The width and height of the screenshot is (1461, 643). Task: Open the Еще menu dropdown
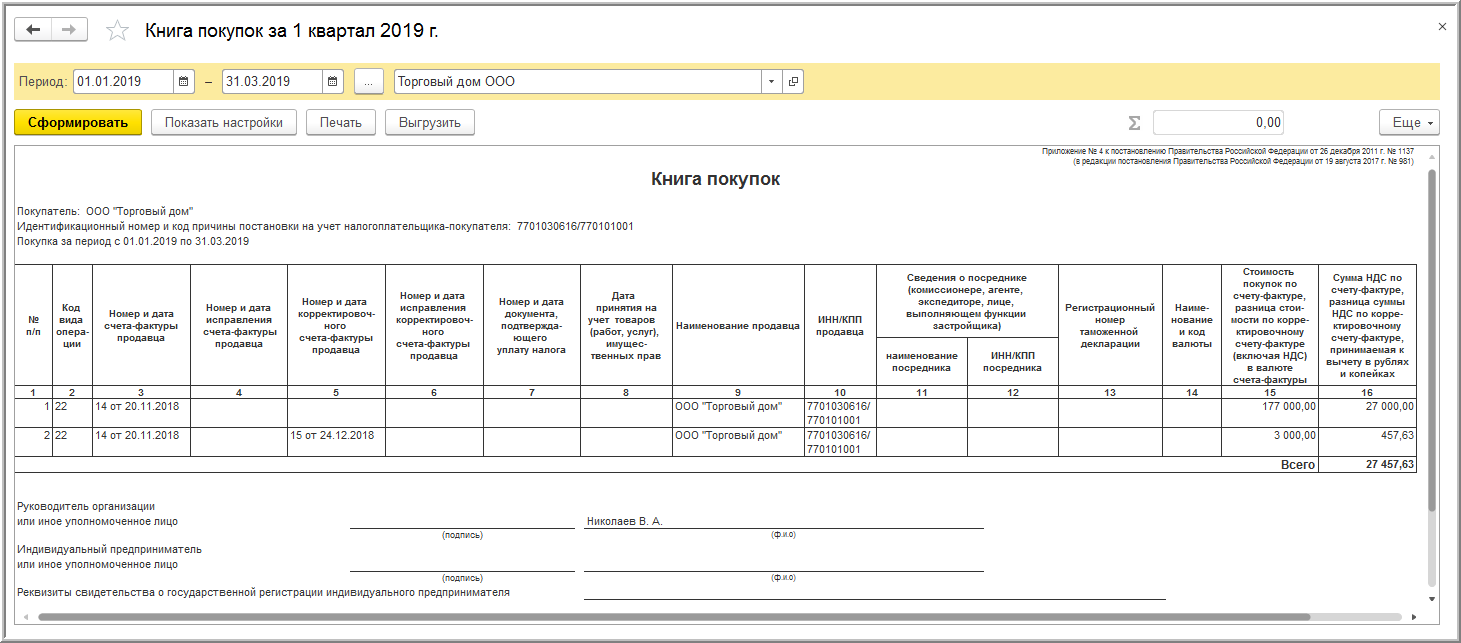tap(1410, 122)
